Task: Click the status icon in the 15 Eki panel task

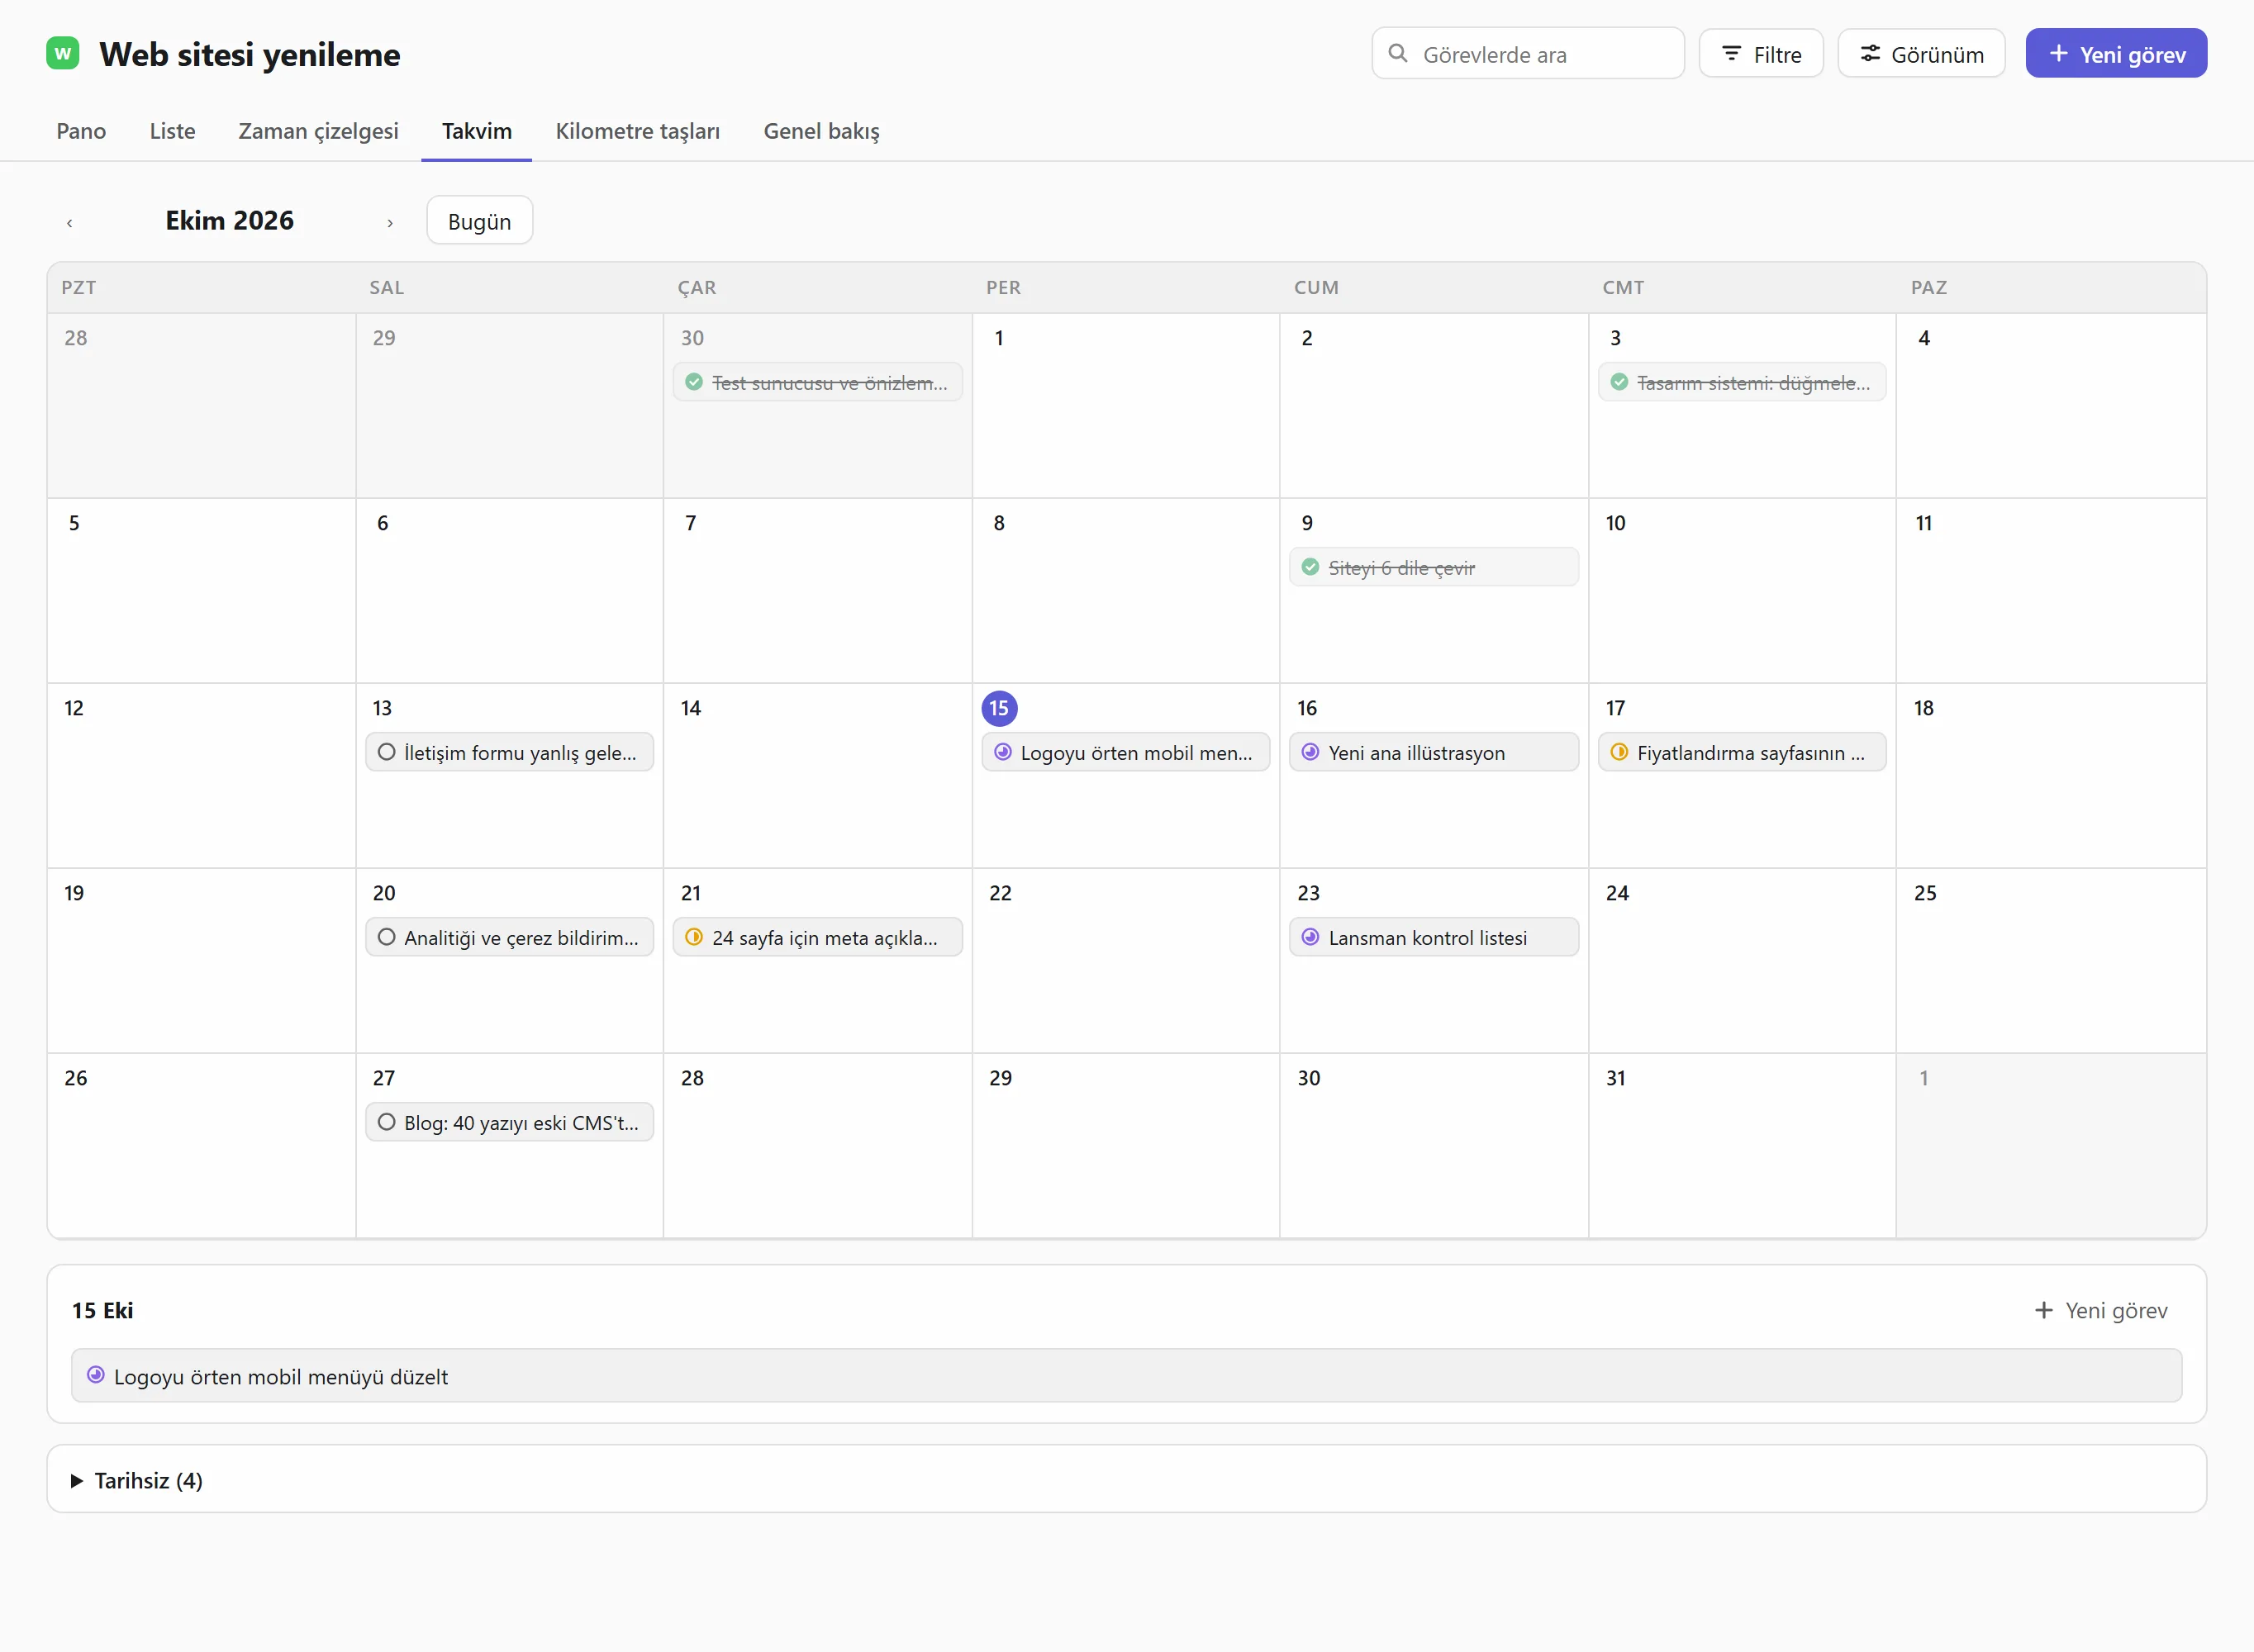Action: 96,1375
